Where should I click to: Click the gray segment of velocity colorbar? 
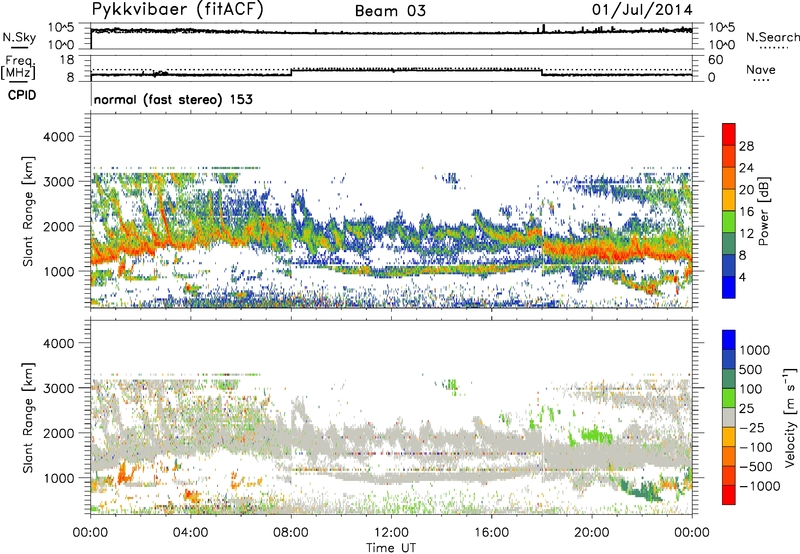729,418
